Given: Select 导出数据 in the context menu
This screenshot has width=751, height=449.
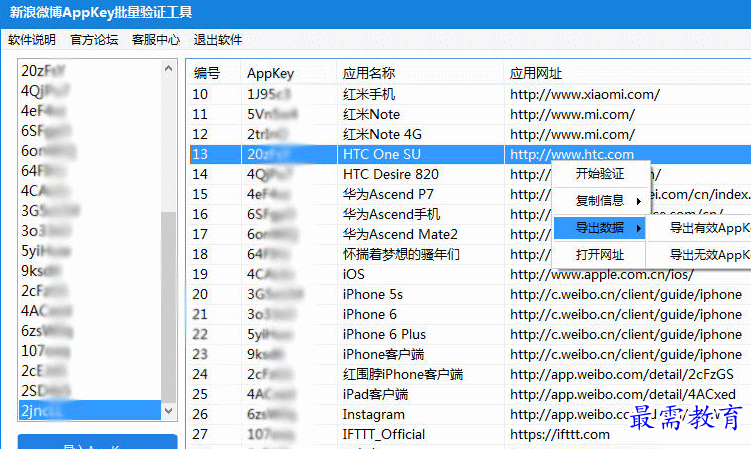Looking at the screenshot, I should click(x=600, y=228).
